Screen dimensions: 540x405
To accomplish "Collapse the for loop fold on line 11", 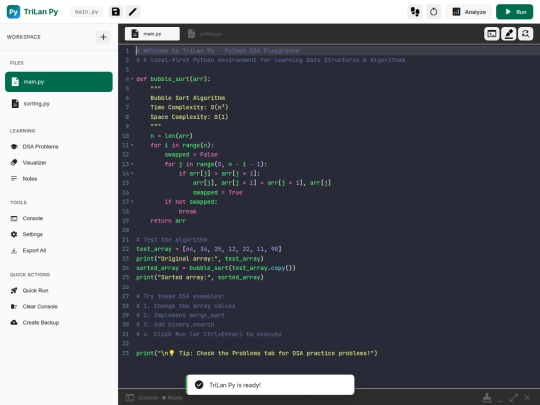I will (132, 145).
